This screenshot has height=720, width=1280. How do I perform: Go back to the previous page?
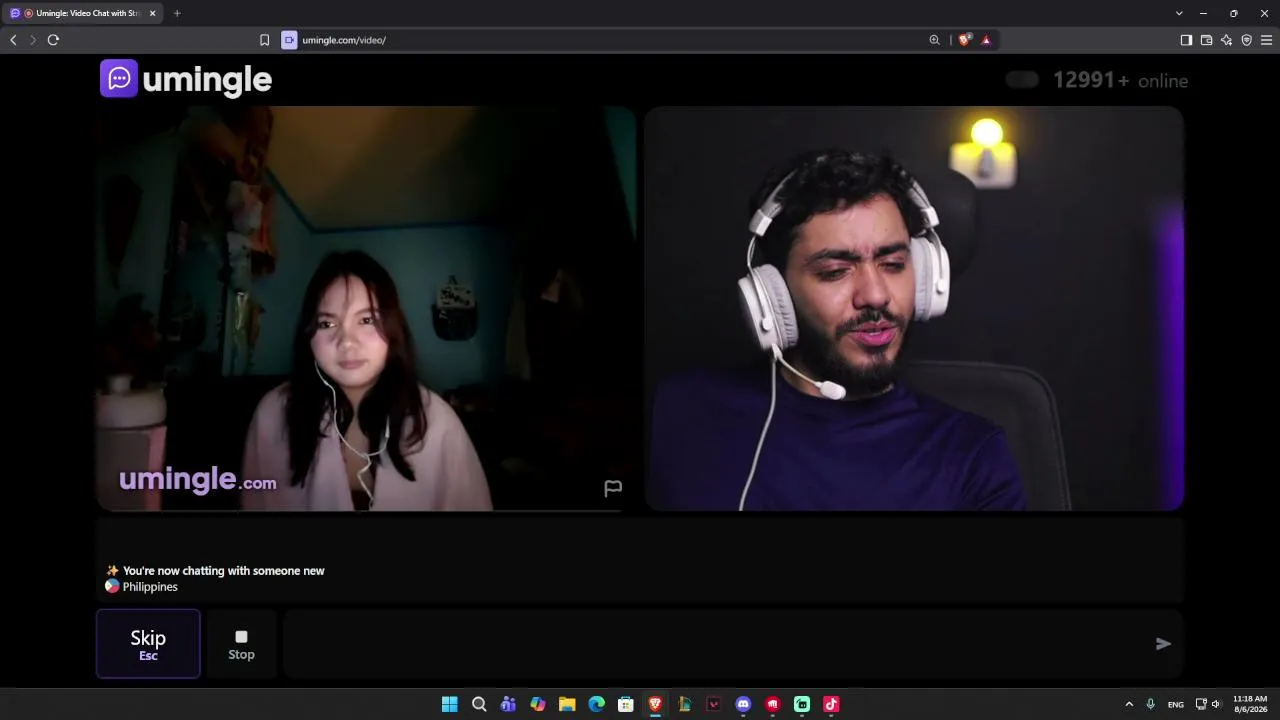pos(13,40)
